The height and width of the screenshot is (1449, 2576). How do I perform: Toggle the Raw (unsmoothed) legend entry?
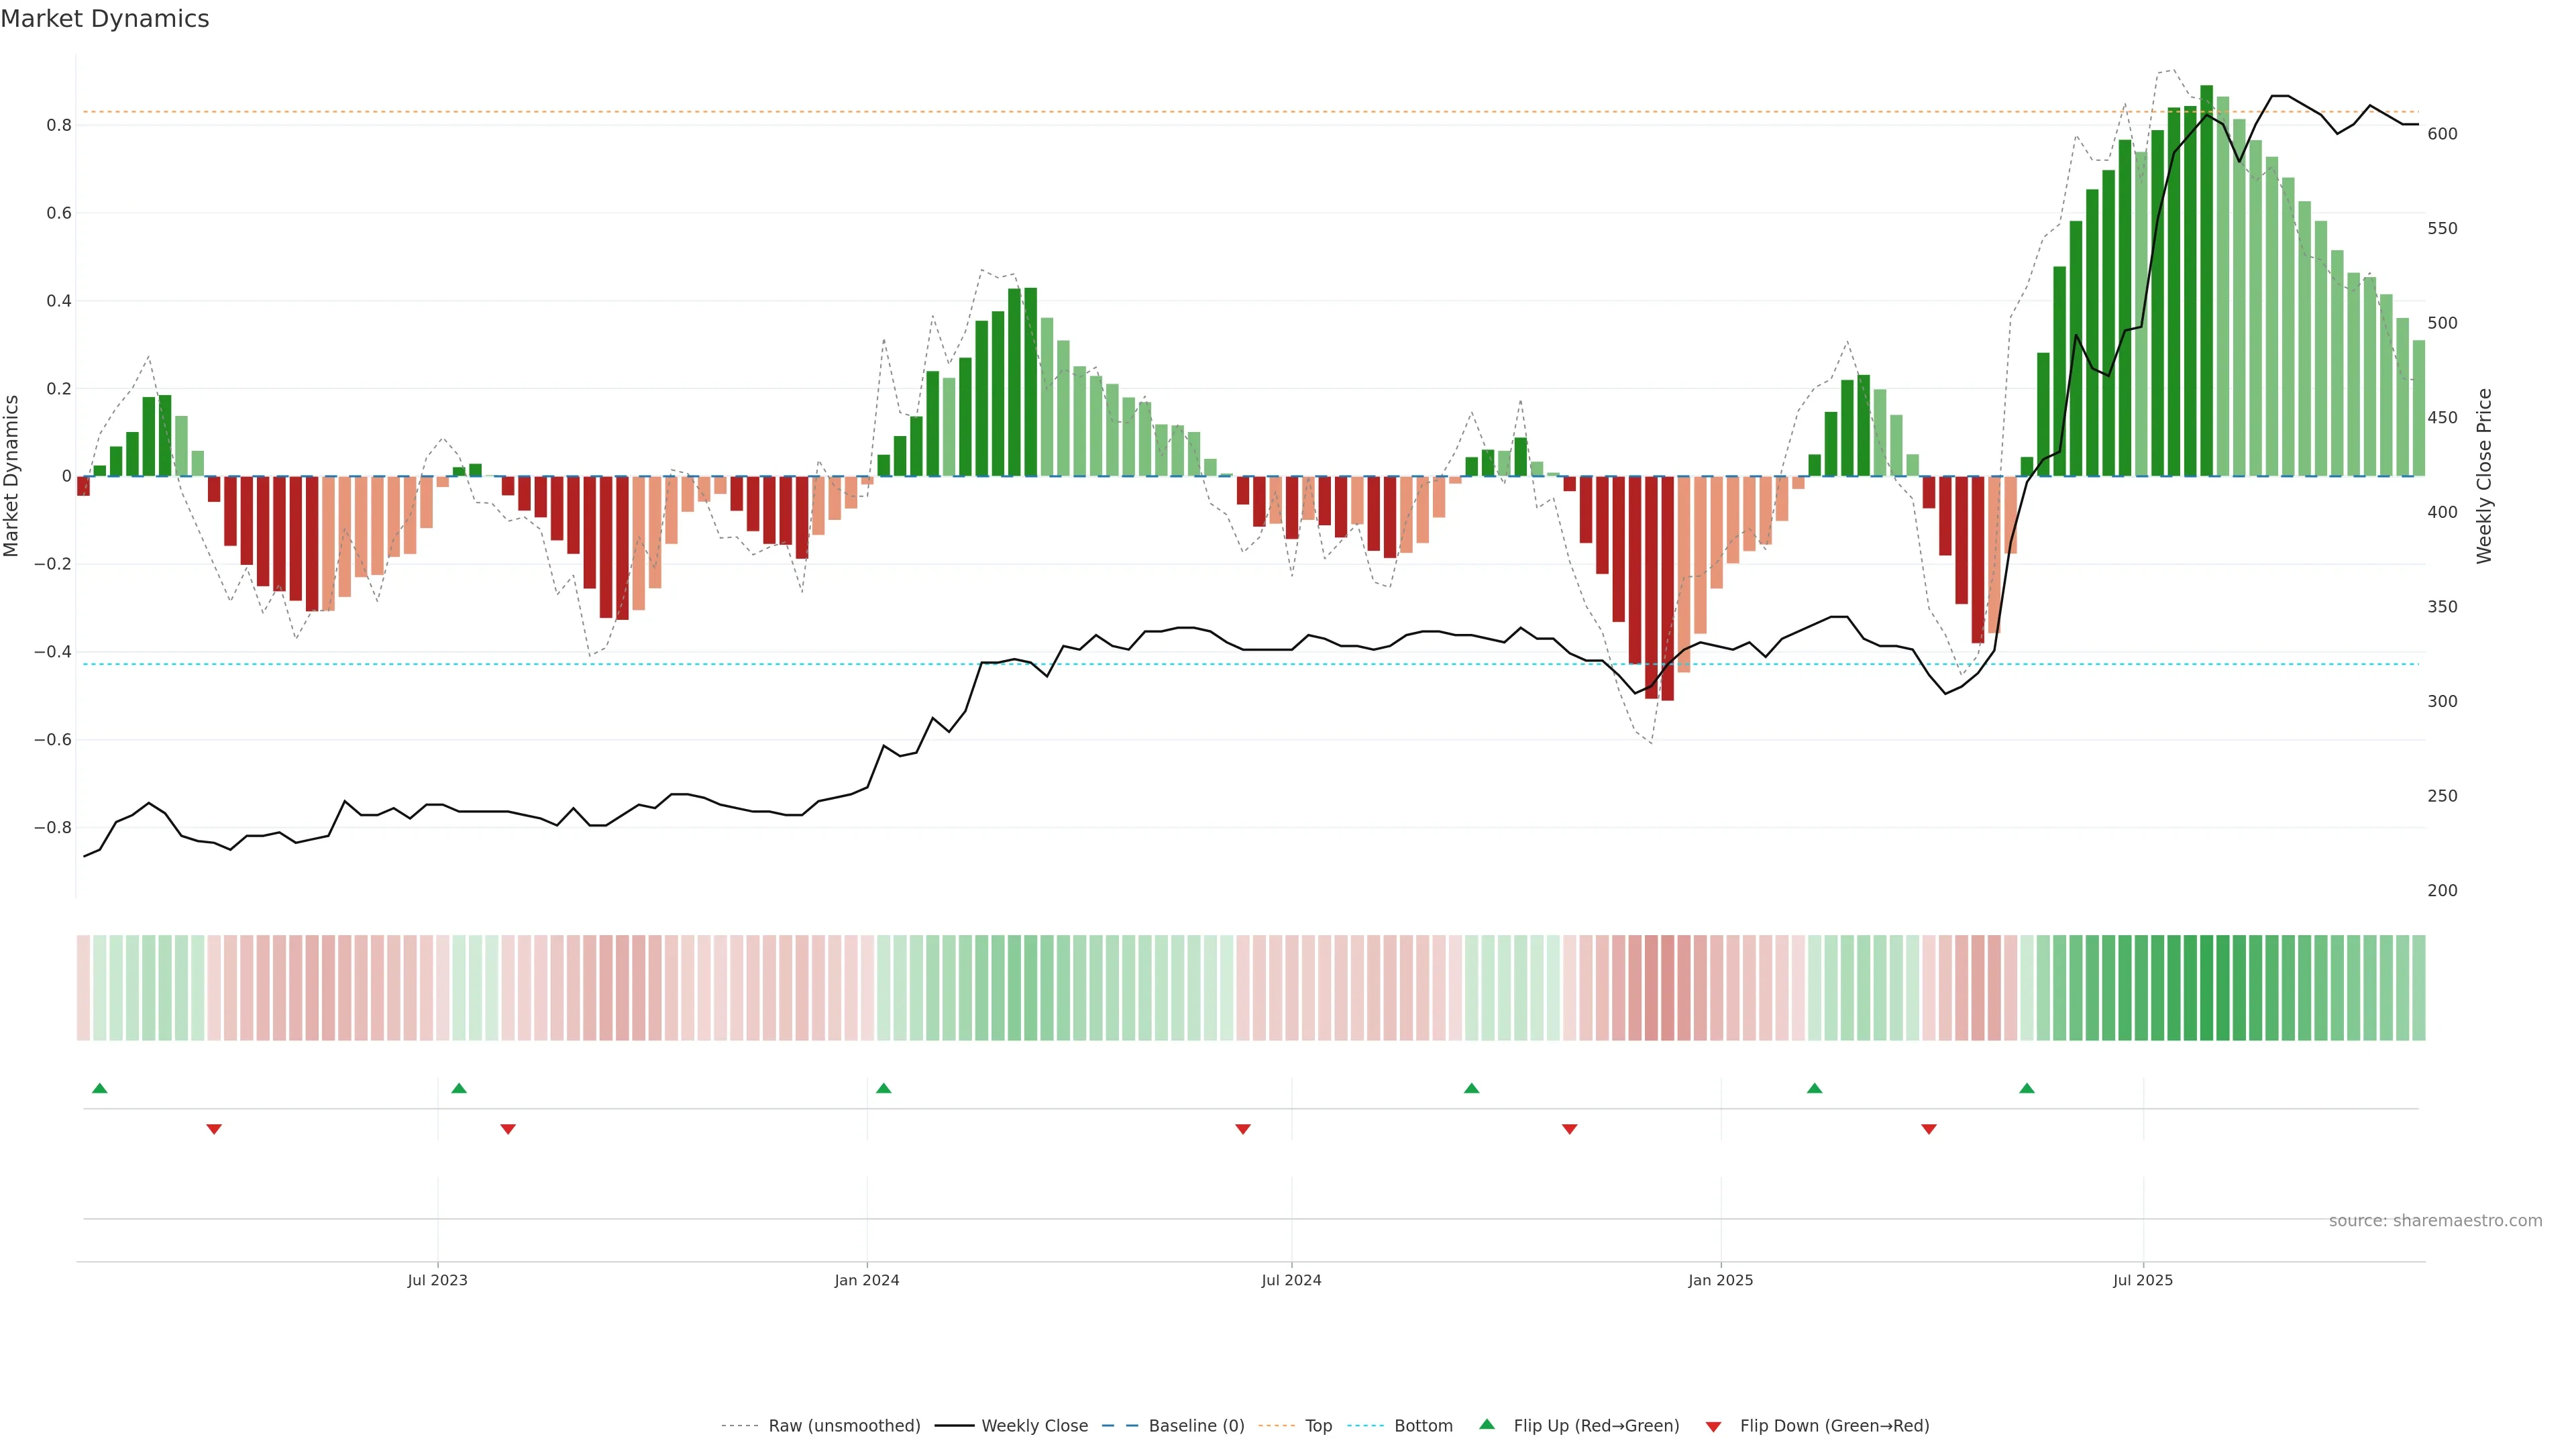[x=843, y=1426]
